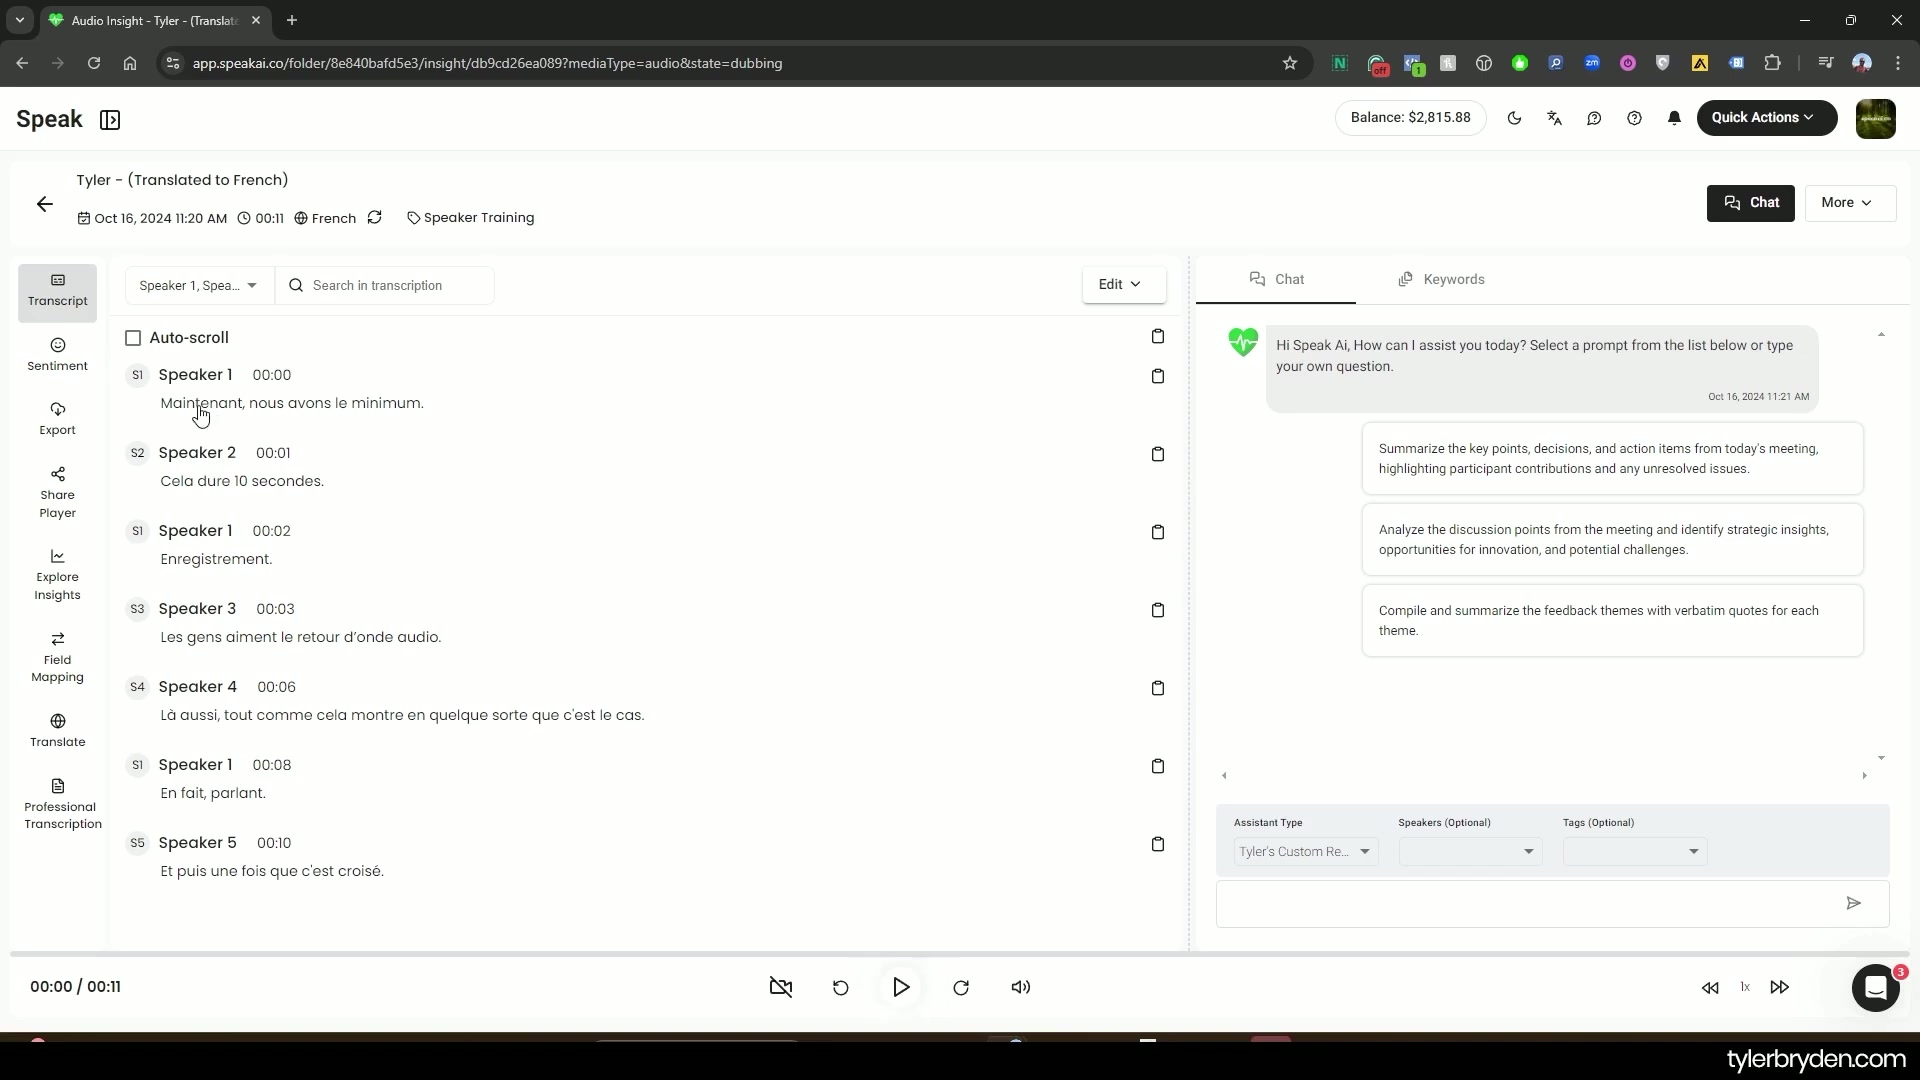The width and height of the screenshot is (1920, 1080).
Task: Enable the Auto-scroll checkbox
Action: pyautogui.click(x=133, y=338)
